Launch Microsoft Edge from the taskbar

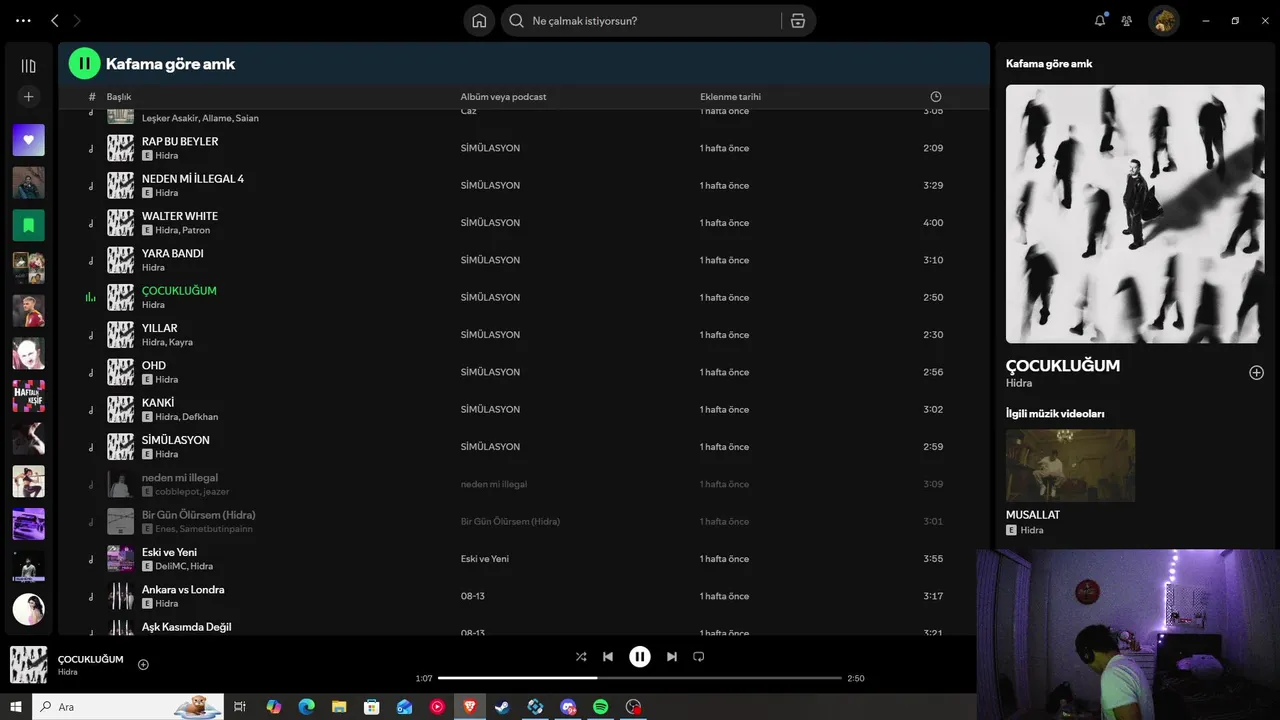pos(306,707)
